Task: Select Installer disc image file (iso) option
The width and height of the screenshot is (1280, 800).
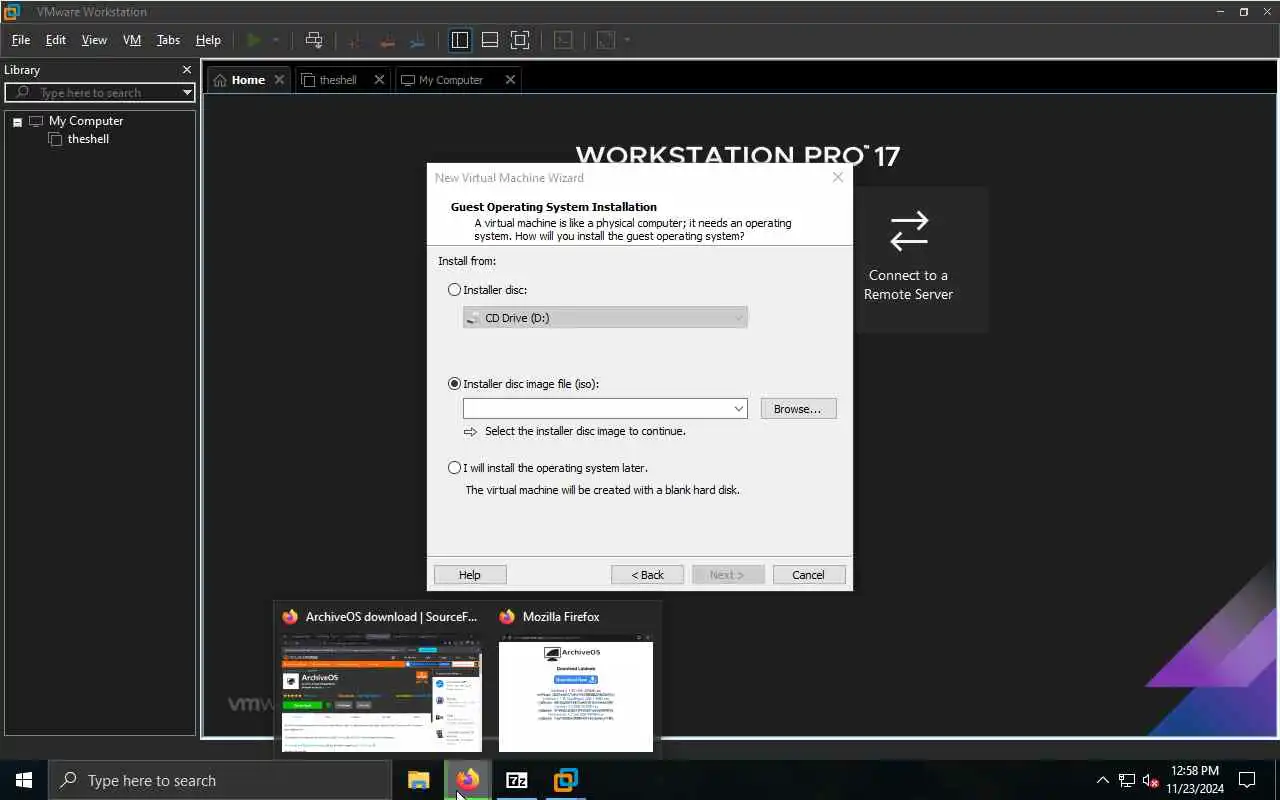Action: (455, 384)
